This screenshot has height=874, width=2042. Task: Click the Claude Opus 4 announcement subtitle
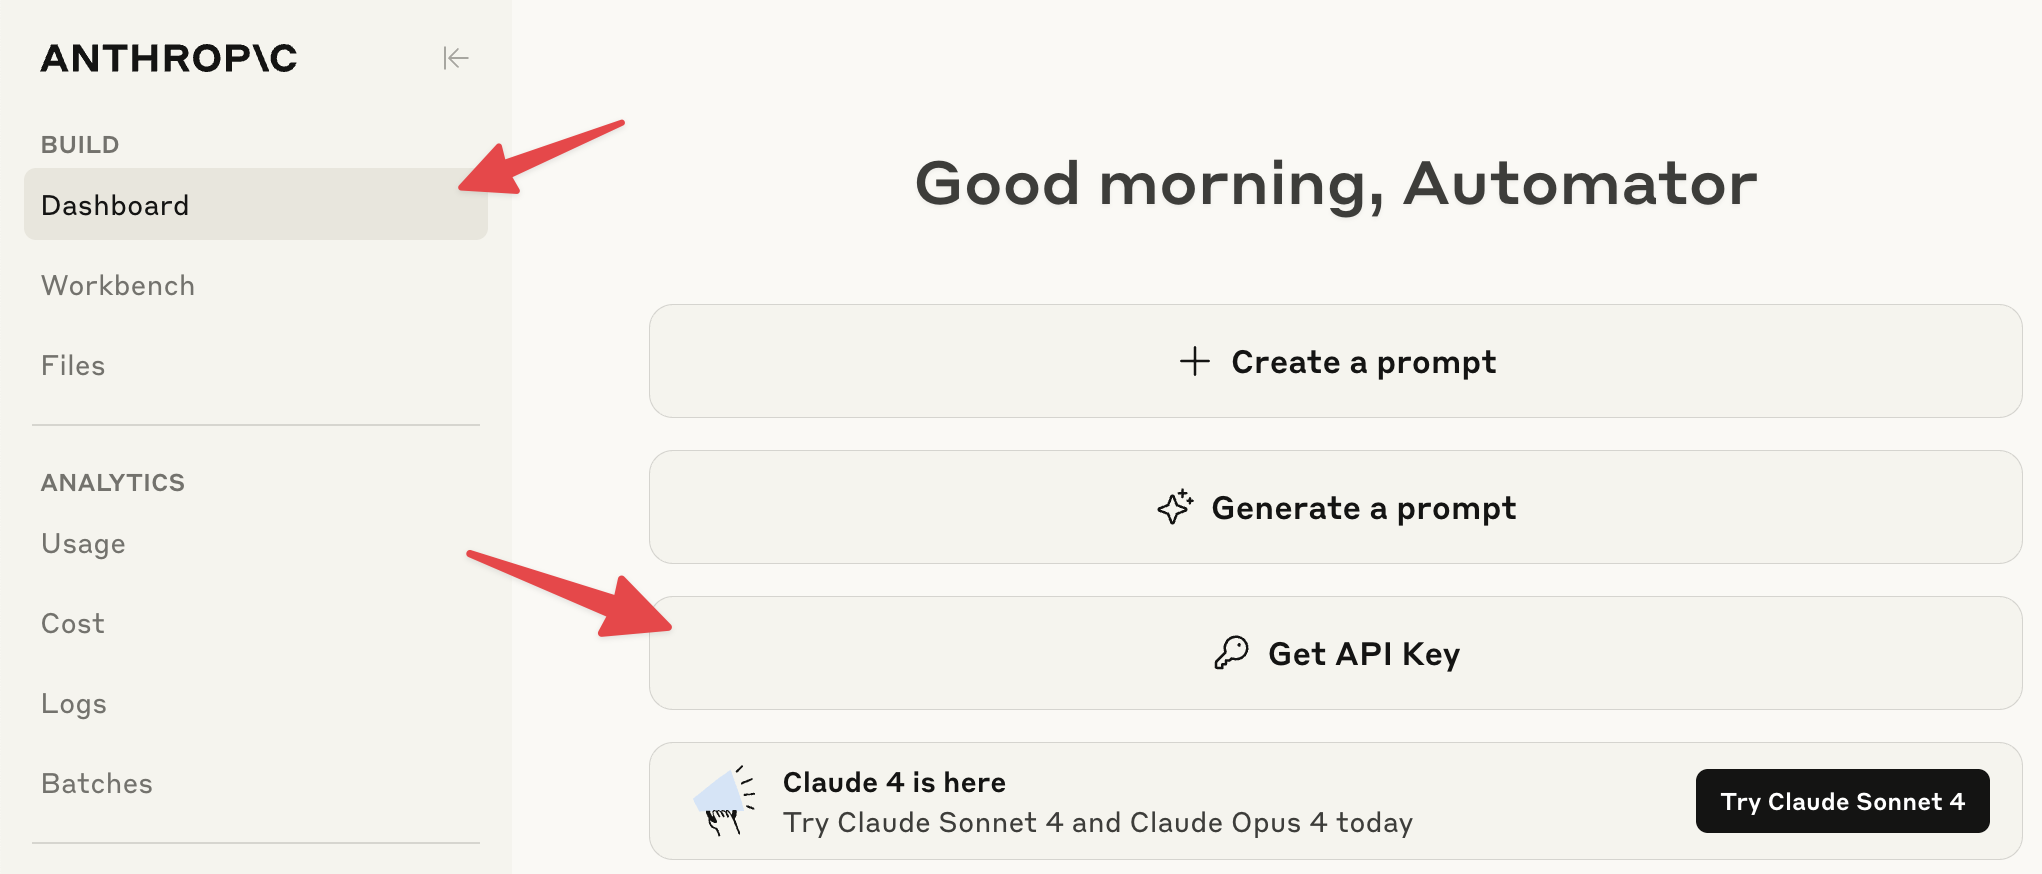click(1097, 823)
